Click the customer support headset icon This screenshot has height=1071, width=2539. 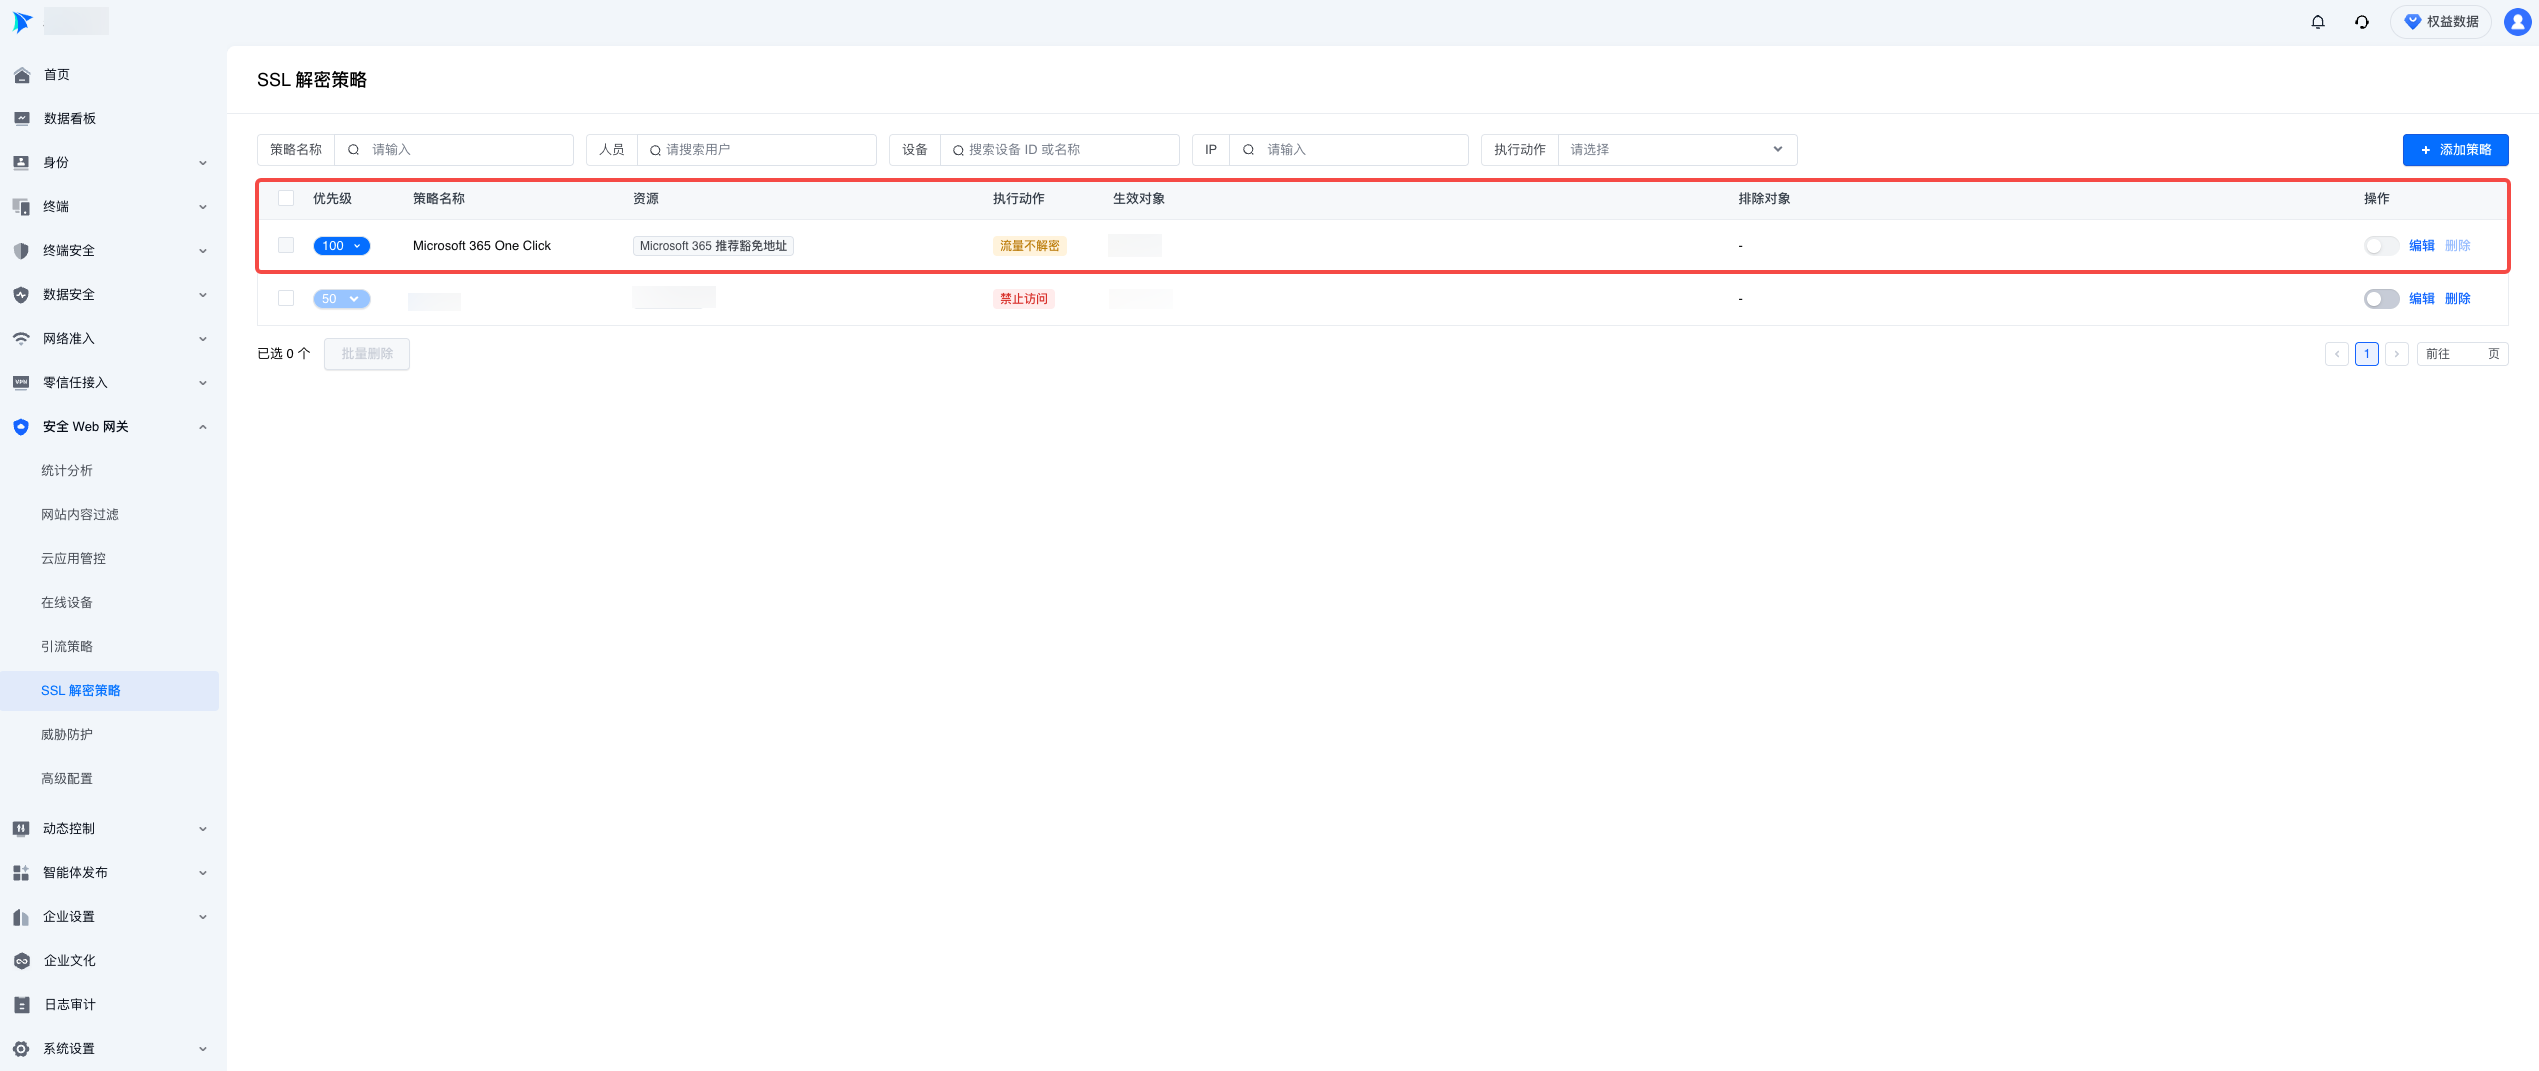coord(2361,22)
